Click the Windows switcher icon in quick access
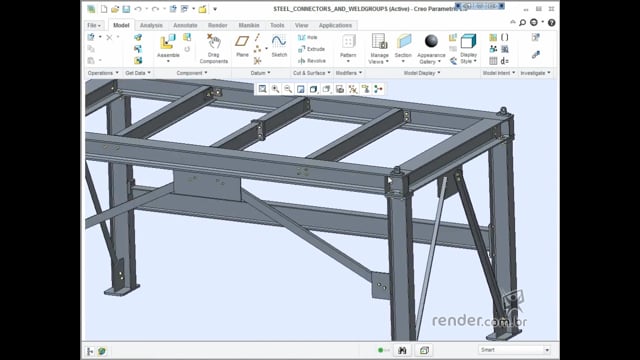This screenshot has height=360, width=640. (x=184, y=9)
